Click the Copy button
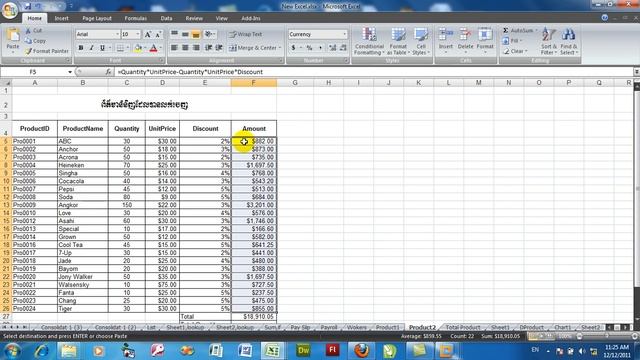Image resolution: width=640 pixels, height=360 pixels. tap(35, 41)
